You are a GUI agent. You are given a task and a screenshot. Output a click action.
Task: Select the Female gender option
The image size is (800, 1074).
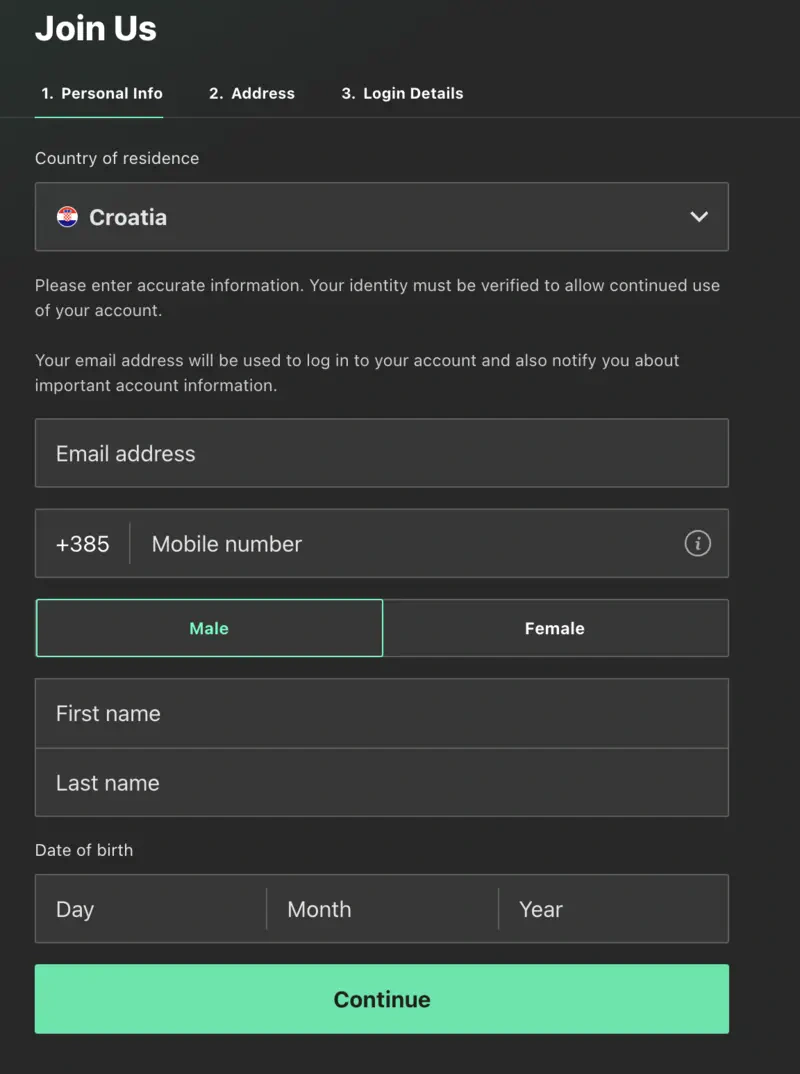coord(555,628)
